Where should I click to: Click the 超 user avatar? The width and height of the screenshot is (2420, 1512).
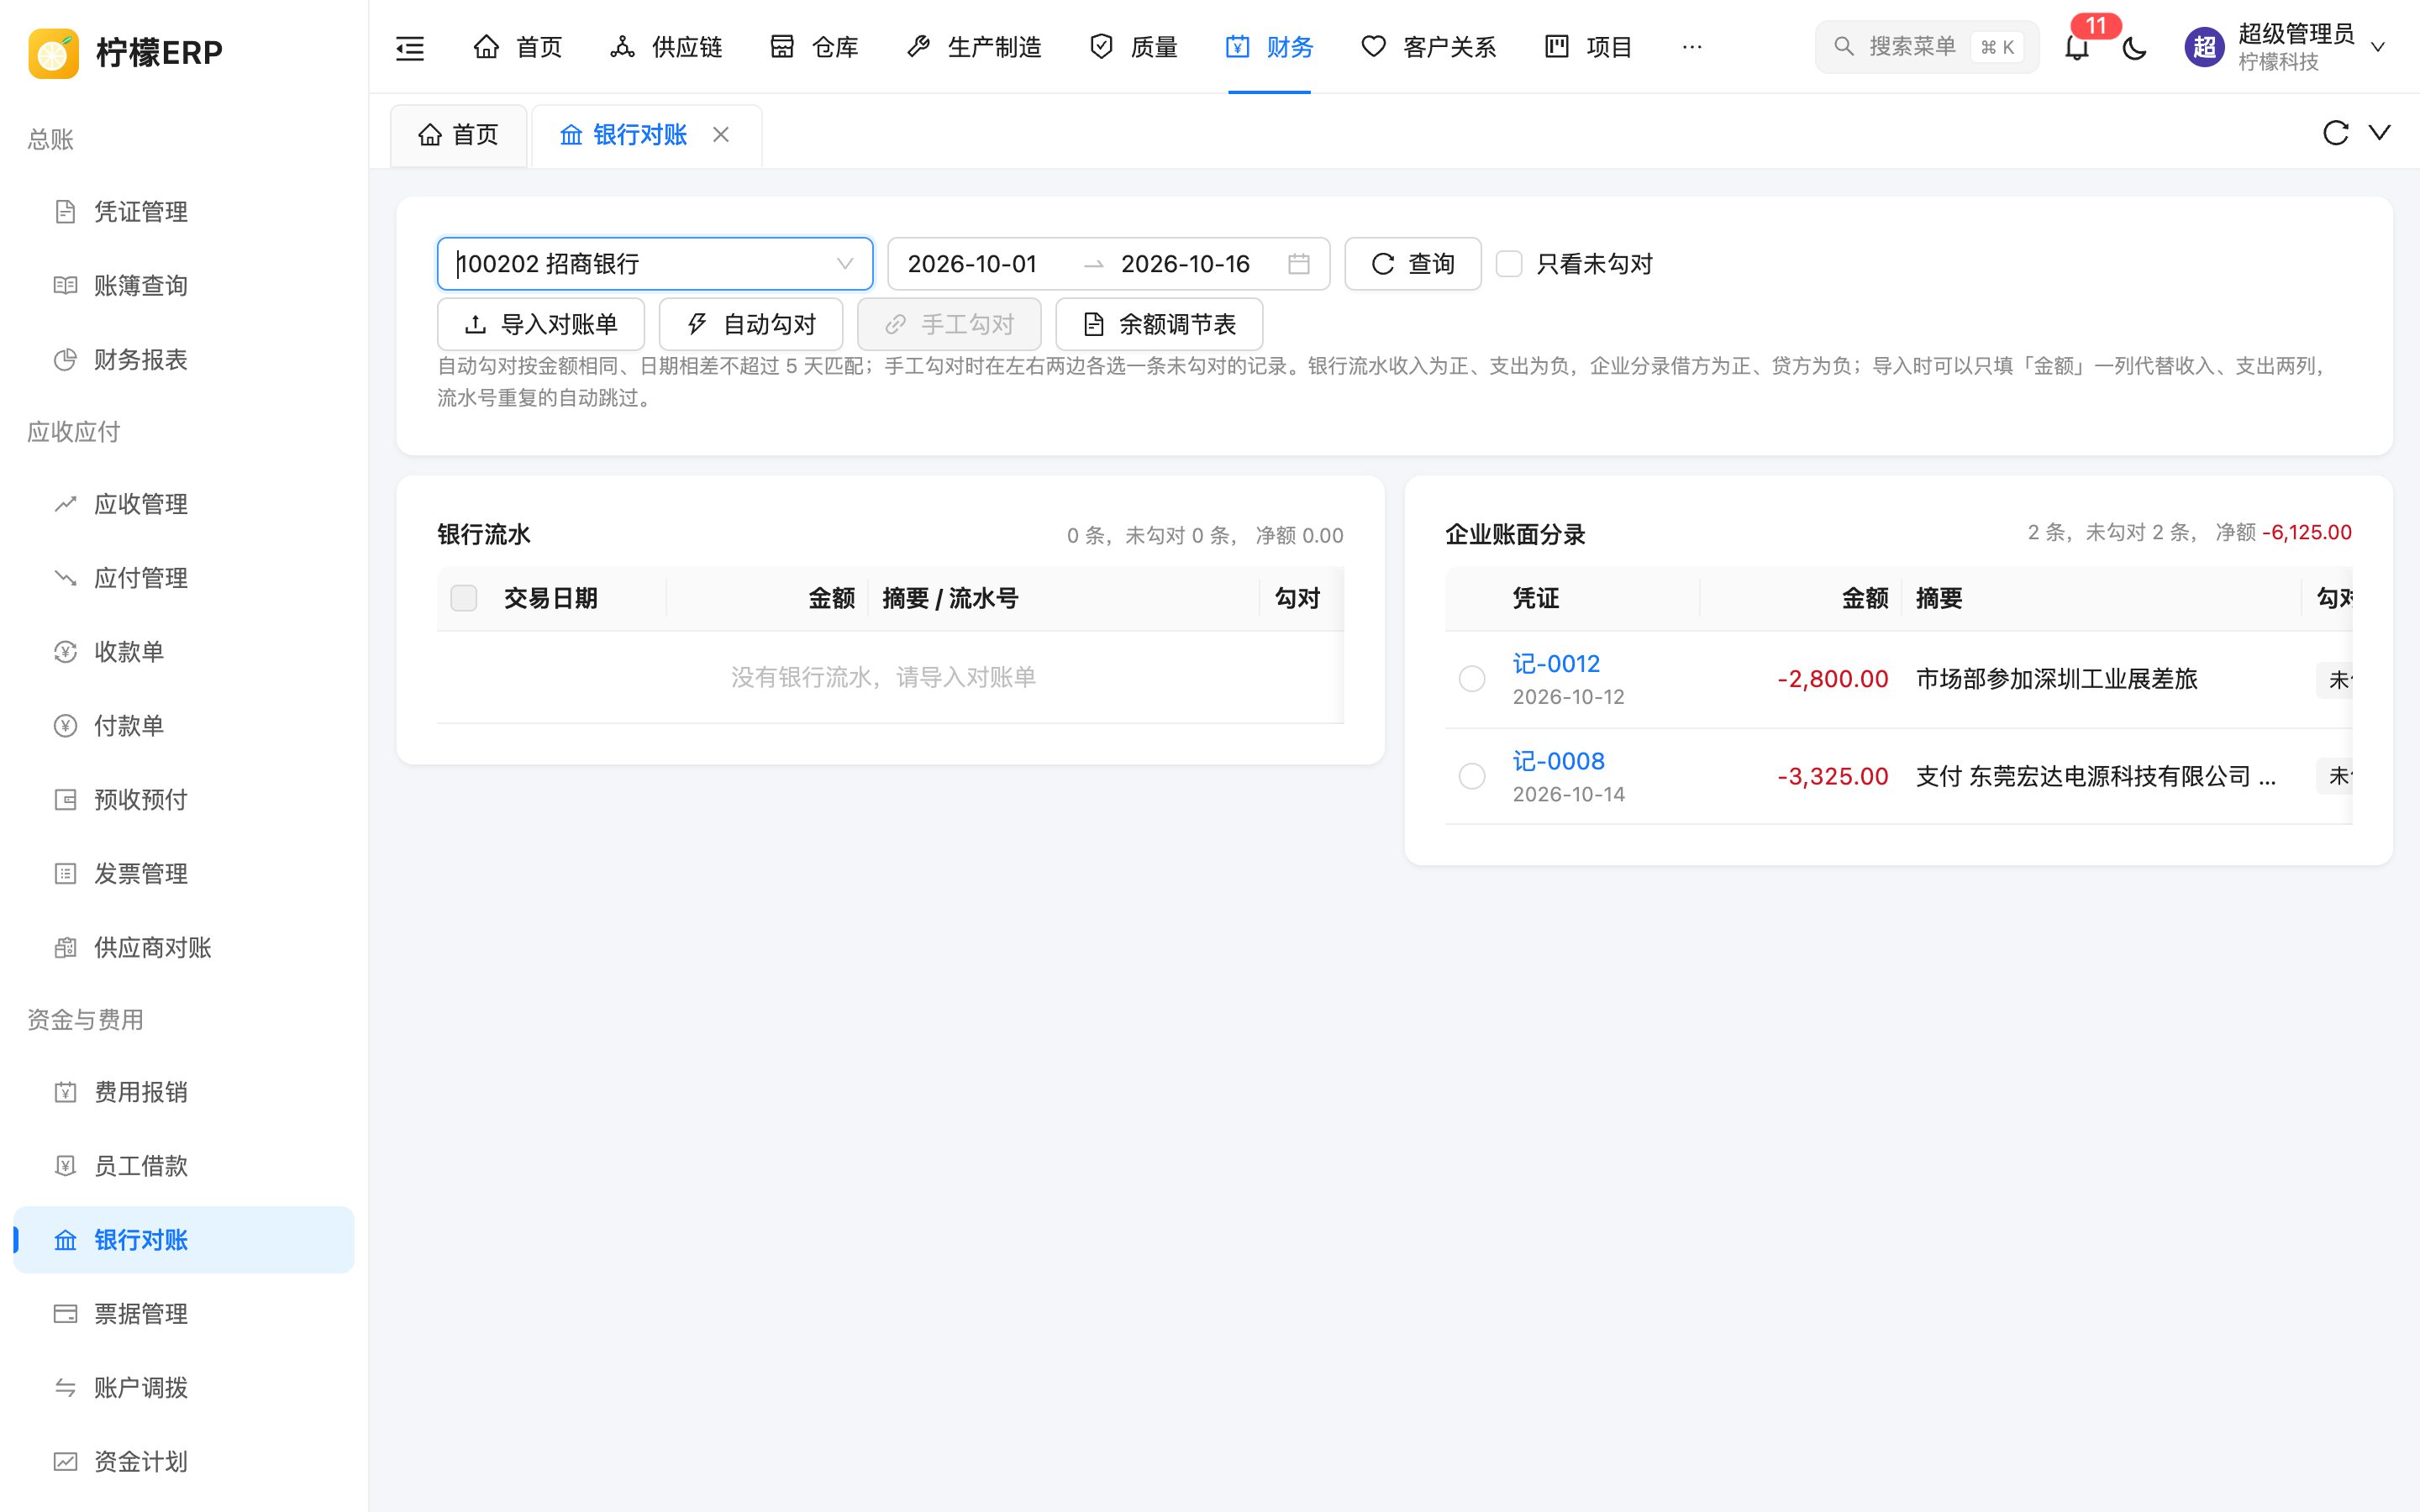(x=2204, y=47)
